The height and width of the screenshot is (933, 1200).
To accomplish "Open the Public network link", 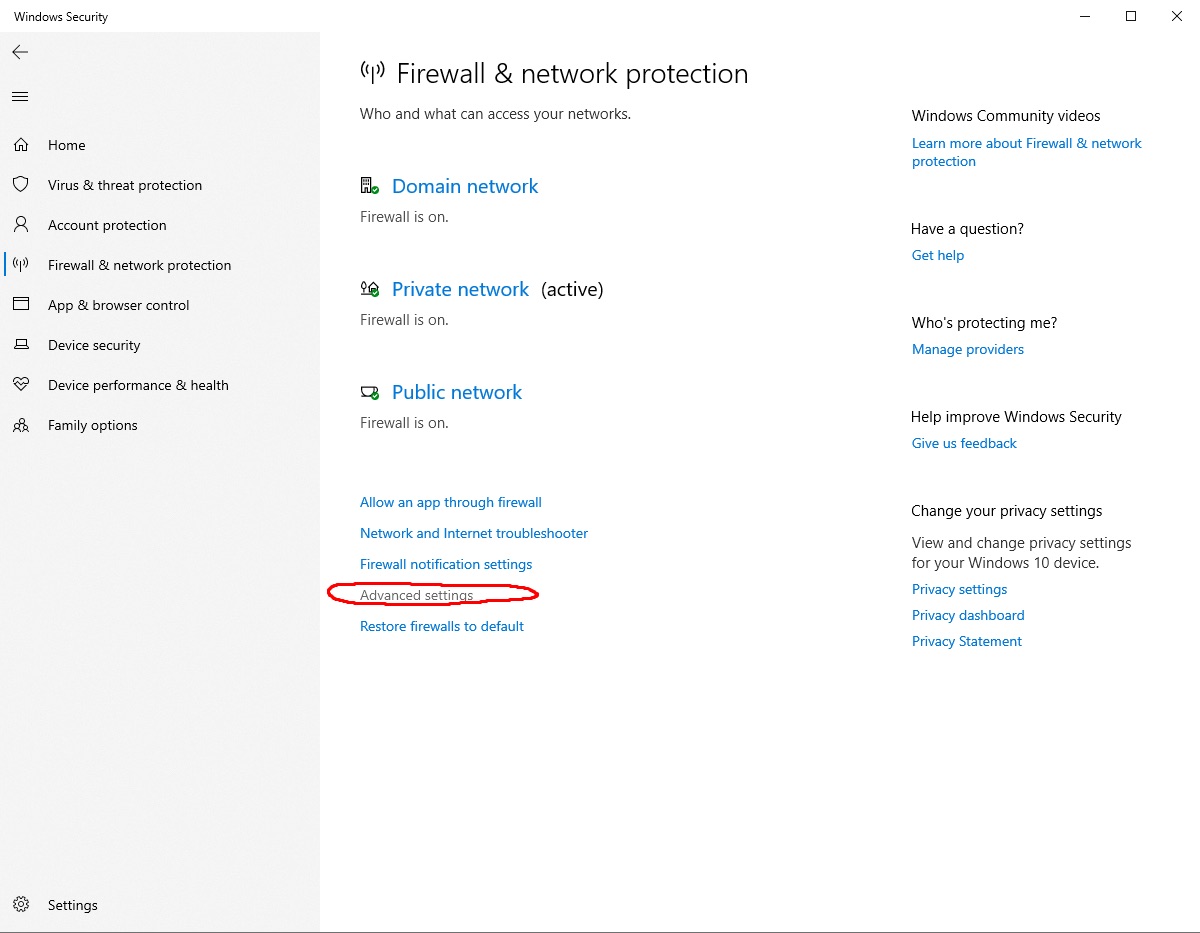I will point(457,392).
